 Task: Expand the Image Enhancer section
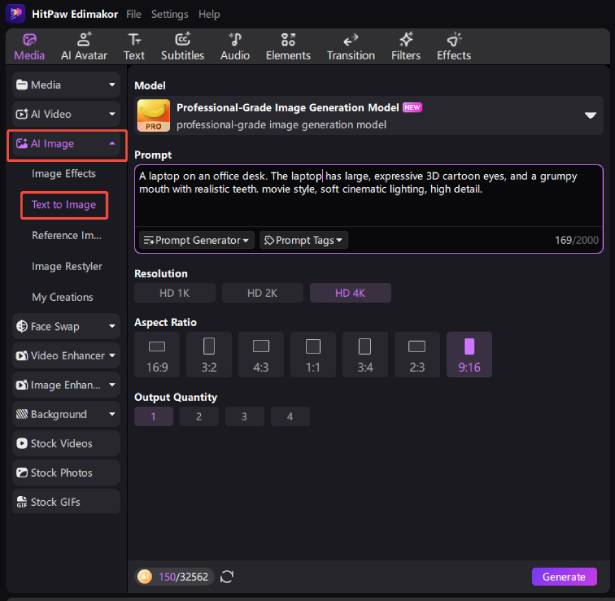(66, 385)
